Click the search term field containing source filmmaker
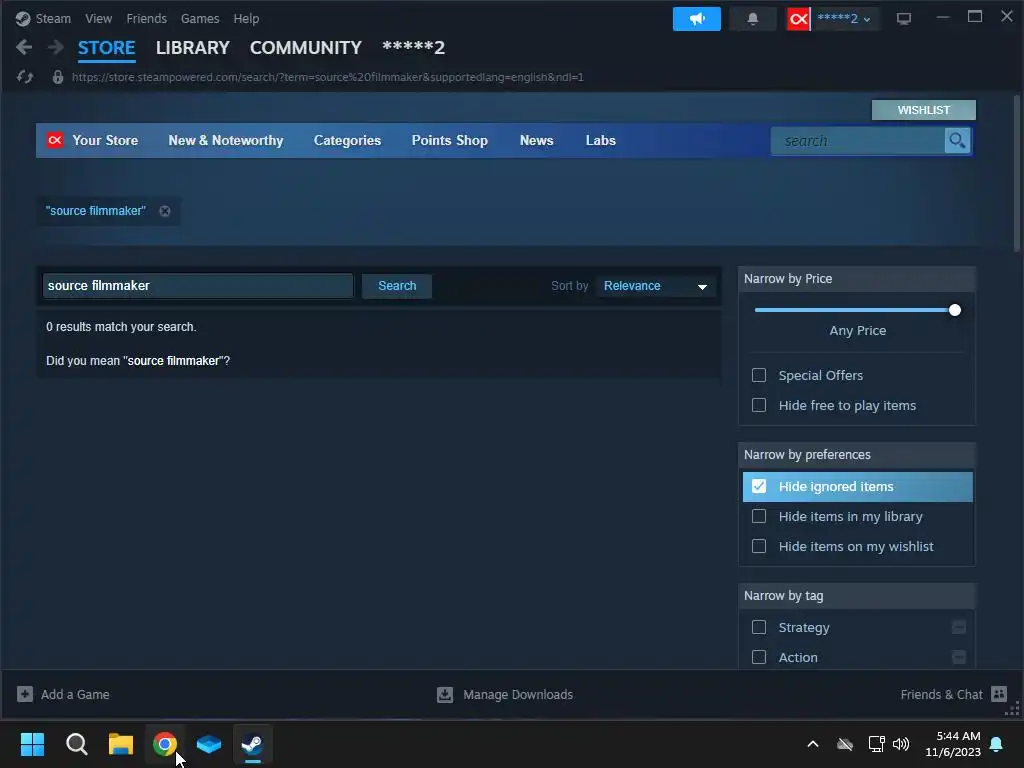Viewport: 1024px width, 768px height. point(198,286)
